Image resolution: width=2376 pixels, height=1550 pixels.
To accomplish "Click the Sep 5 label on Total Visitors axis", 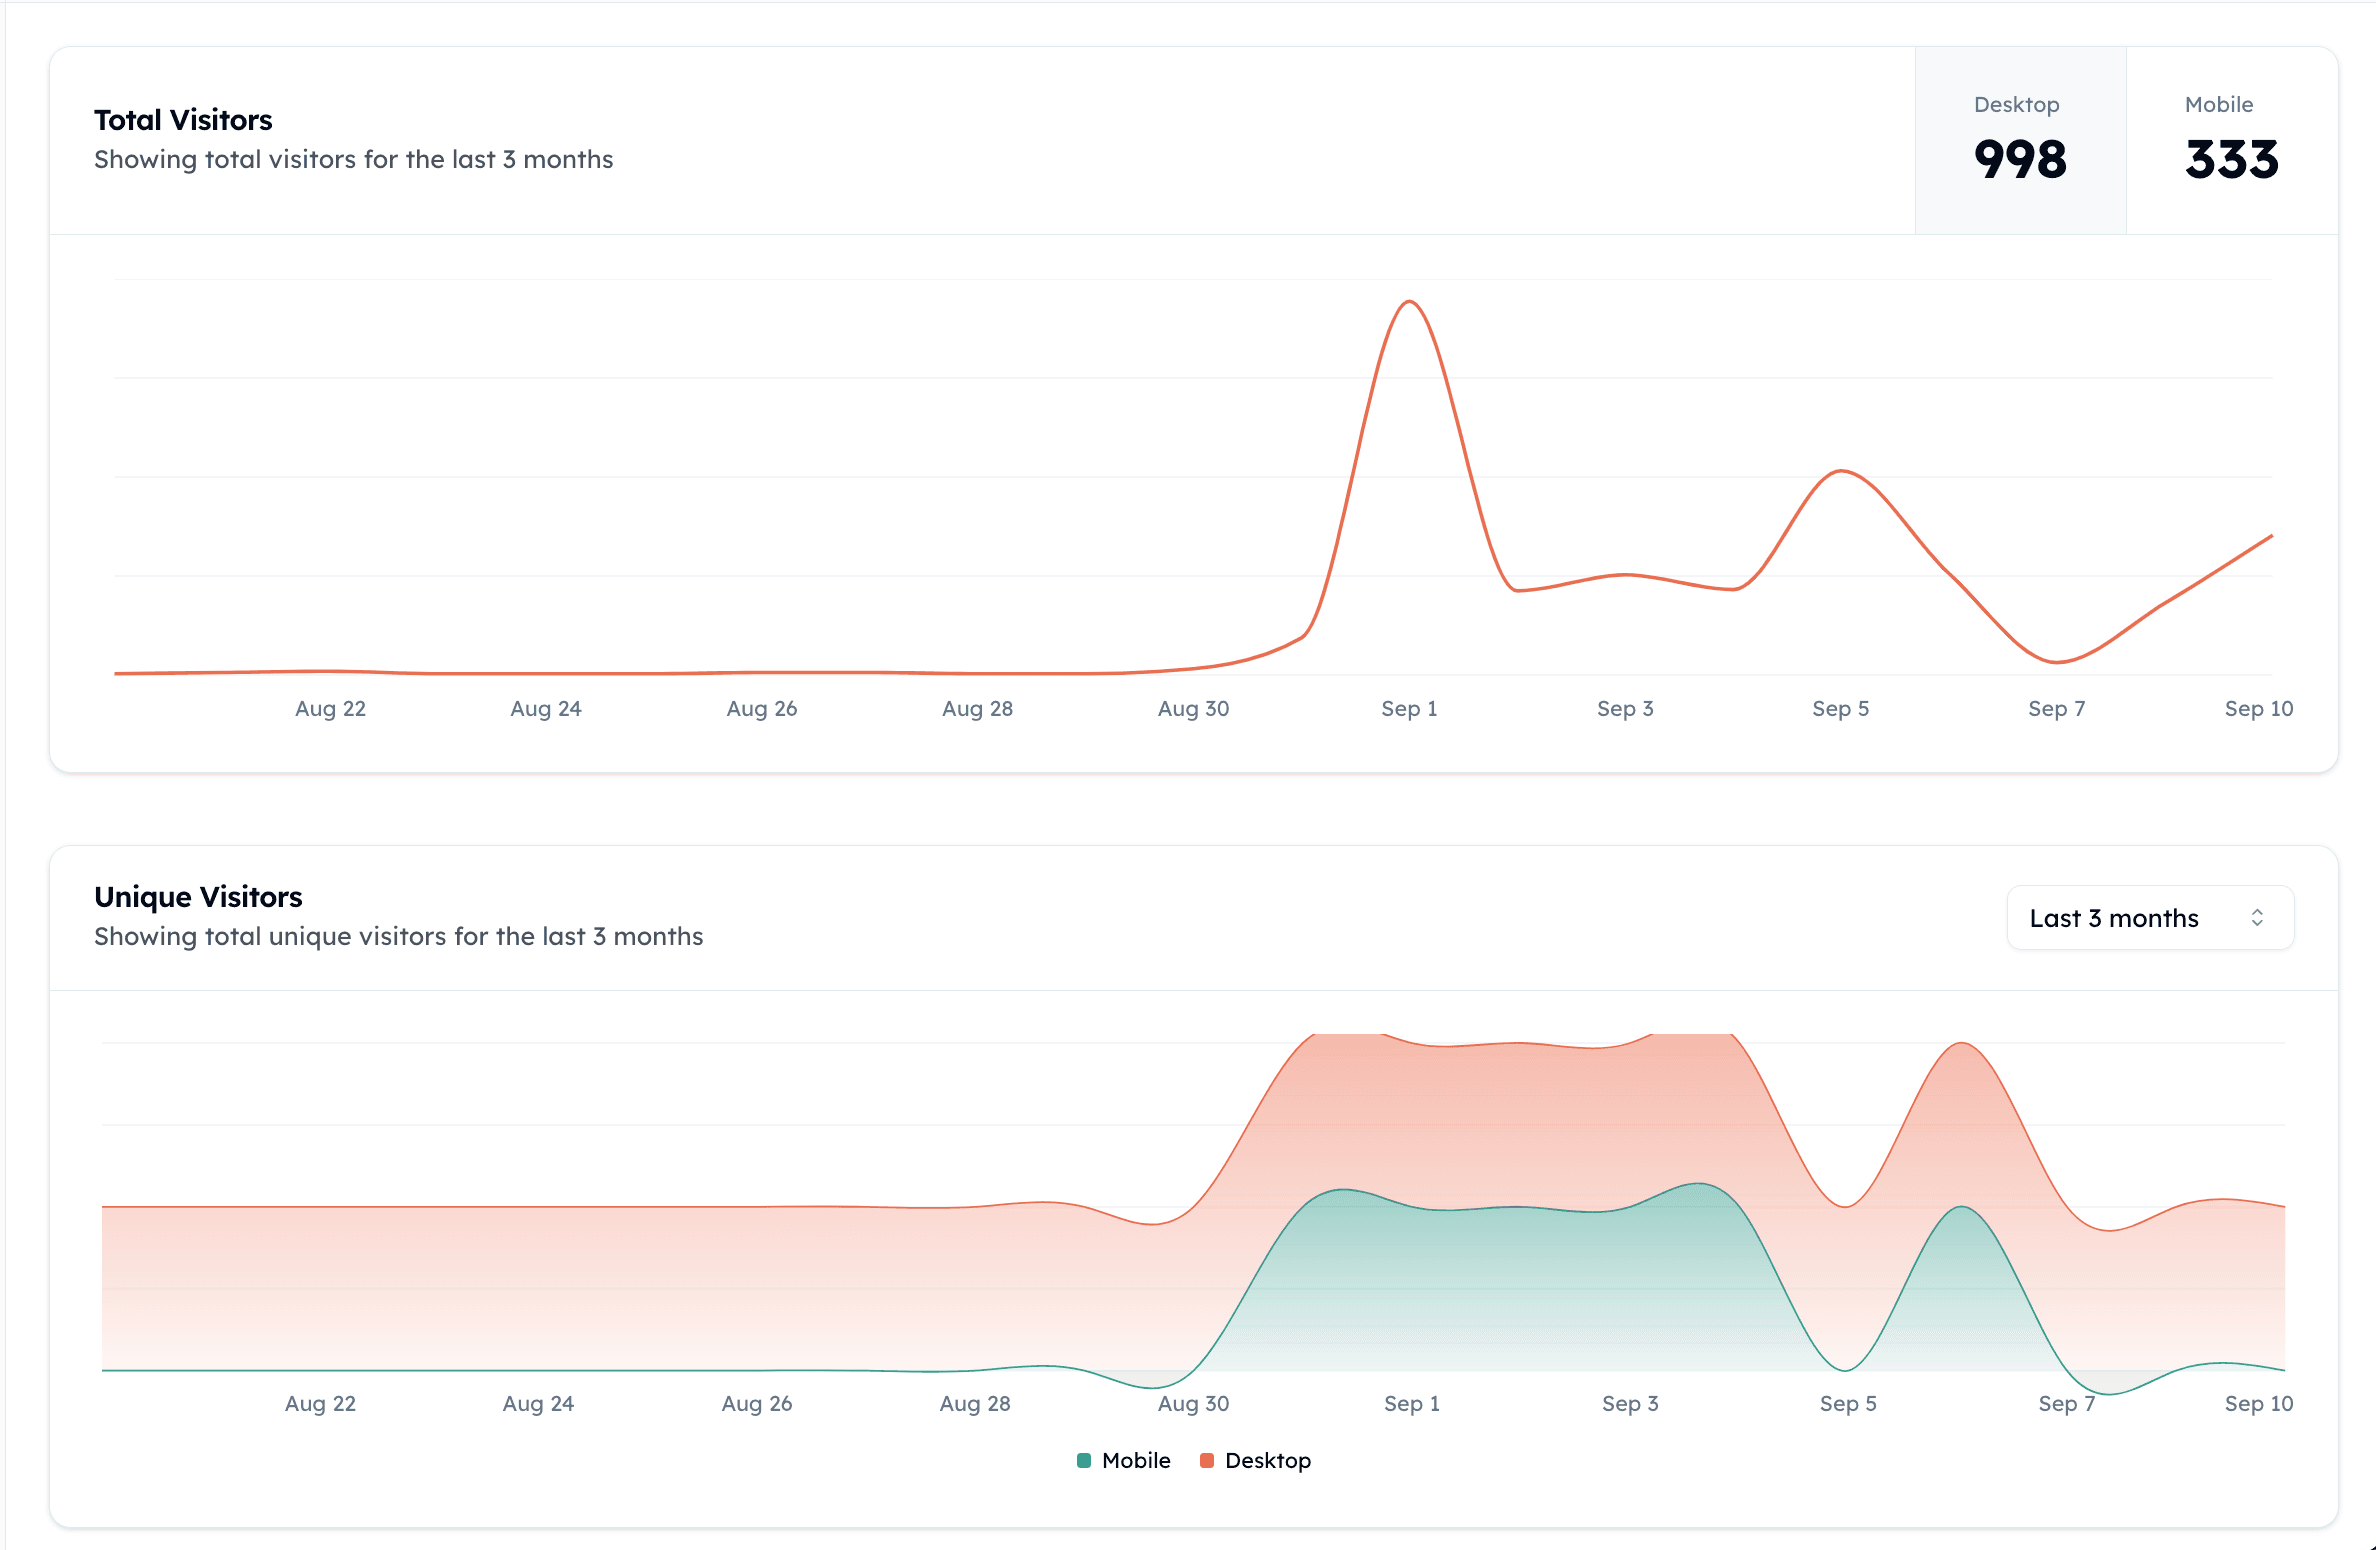I will (1841, 708).
